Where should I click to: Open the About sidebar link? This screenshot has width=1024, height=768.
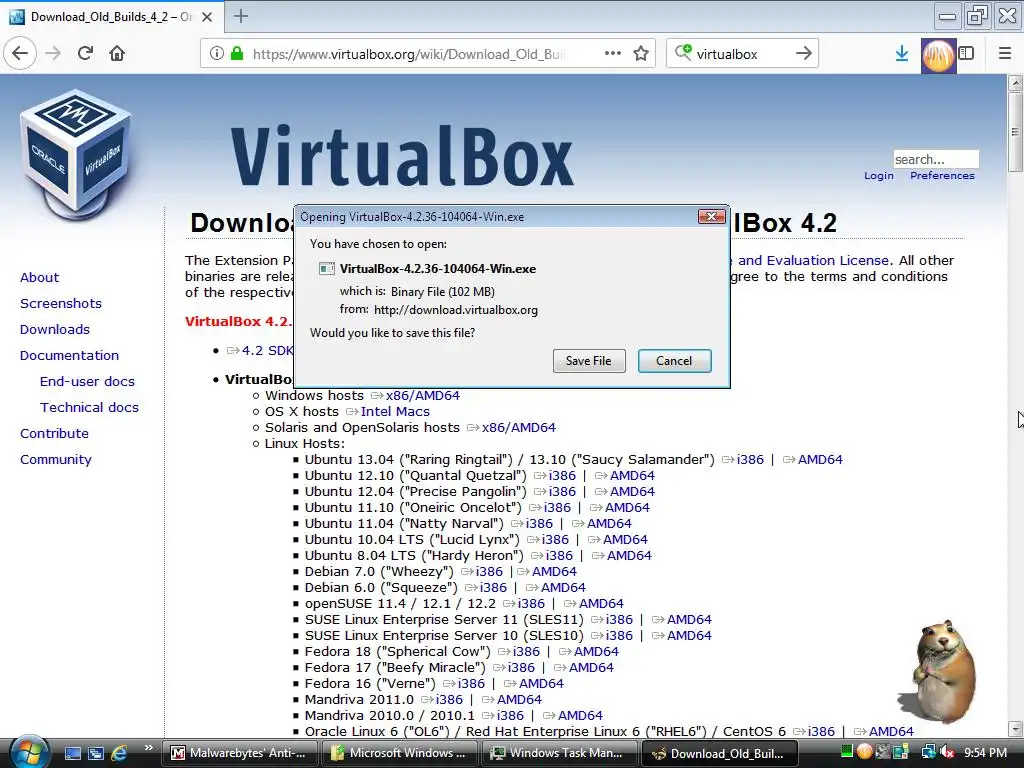[x=39, y=278]
